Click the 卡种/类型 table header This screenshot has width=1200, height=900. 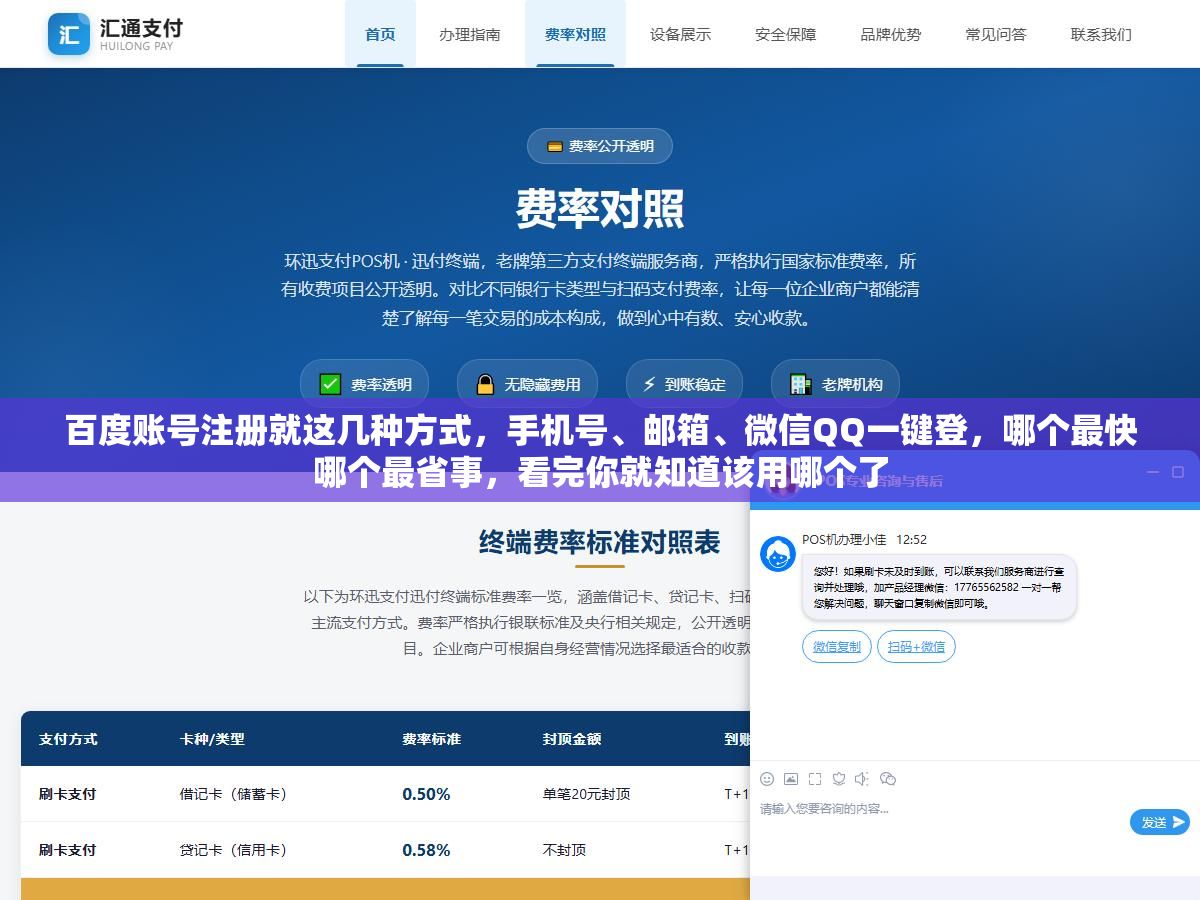[212, 739]
